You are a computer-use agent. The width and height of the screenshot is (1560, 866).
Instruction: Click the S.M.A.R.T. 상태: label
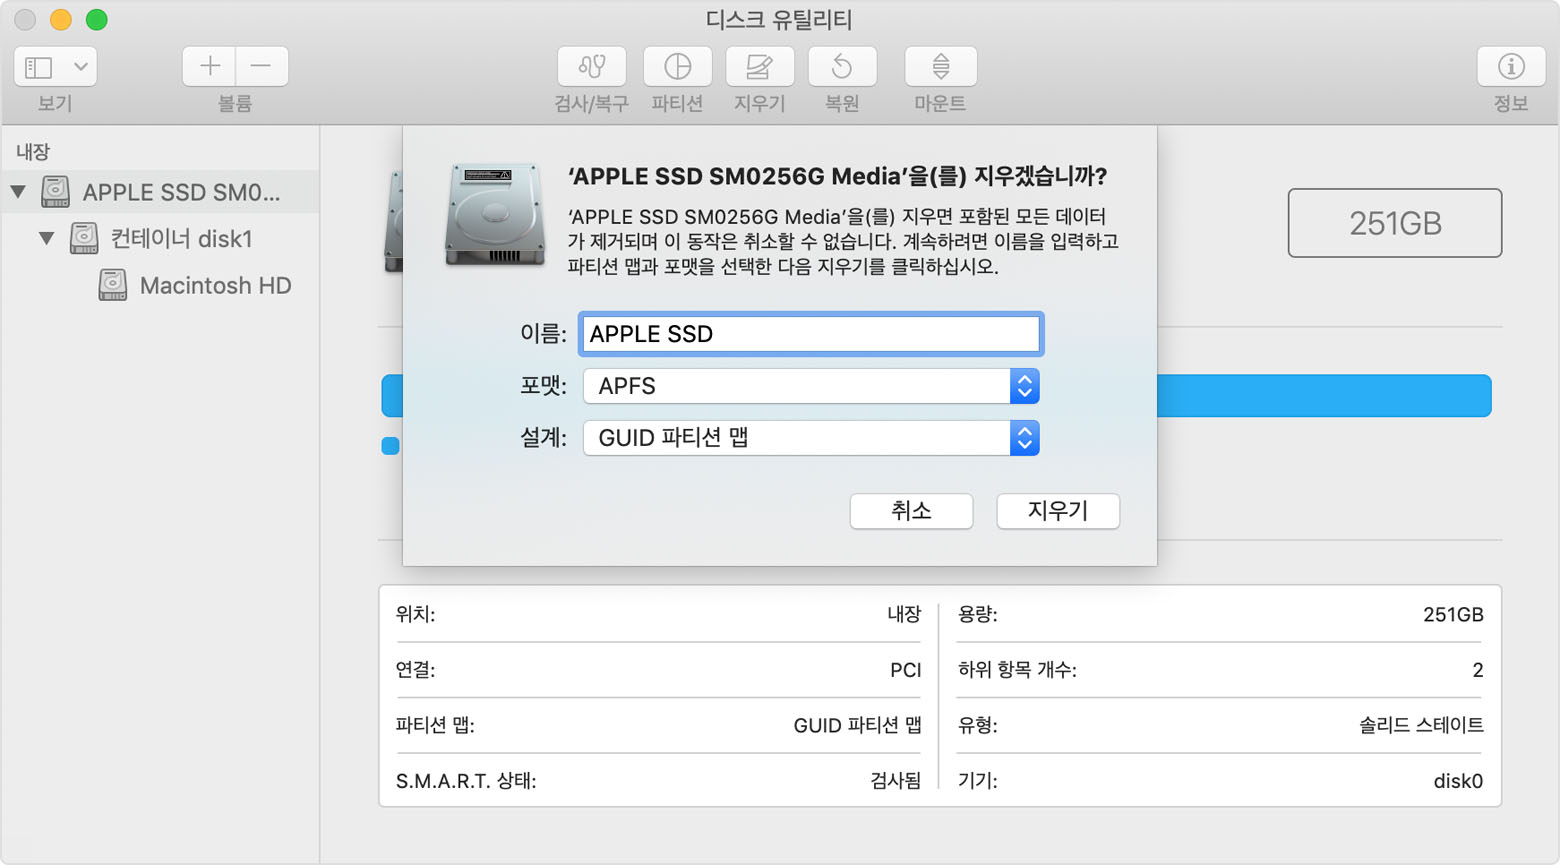(x=466, y=781)
